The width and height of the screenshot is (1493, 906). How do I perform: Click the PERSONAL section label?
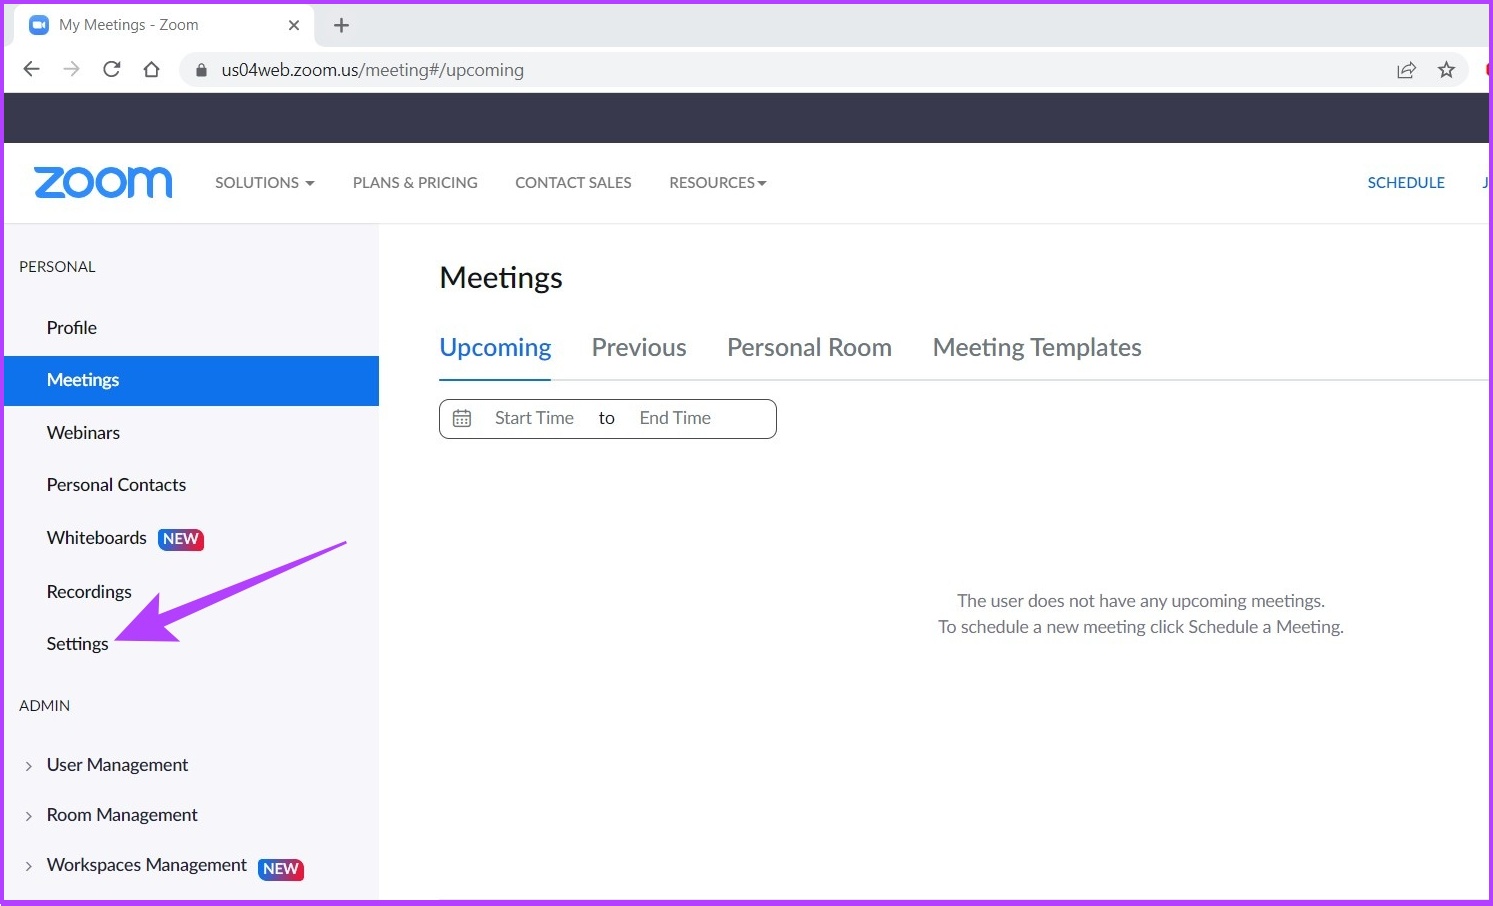[x=57, y=267]
